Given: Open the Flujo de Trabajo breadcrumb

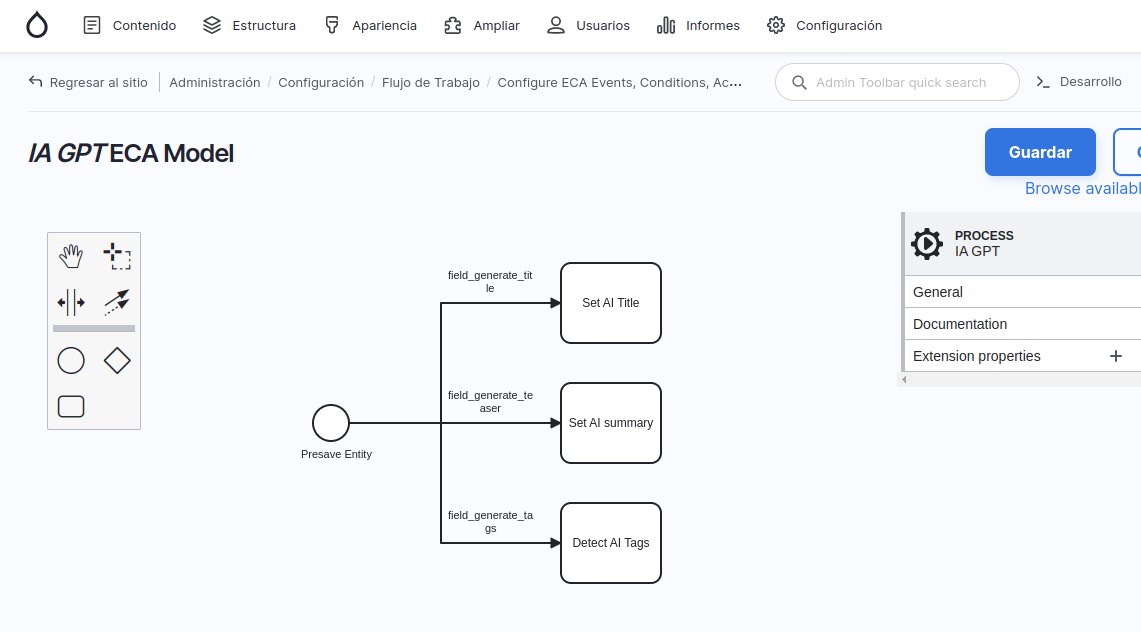Looking at the screenshot, I should click(430, 82).
